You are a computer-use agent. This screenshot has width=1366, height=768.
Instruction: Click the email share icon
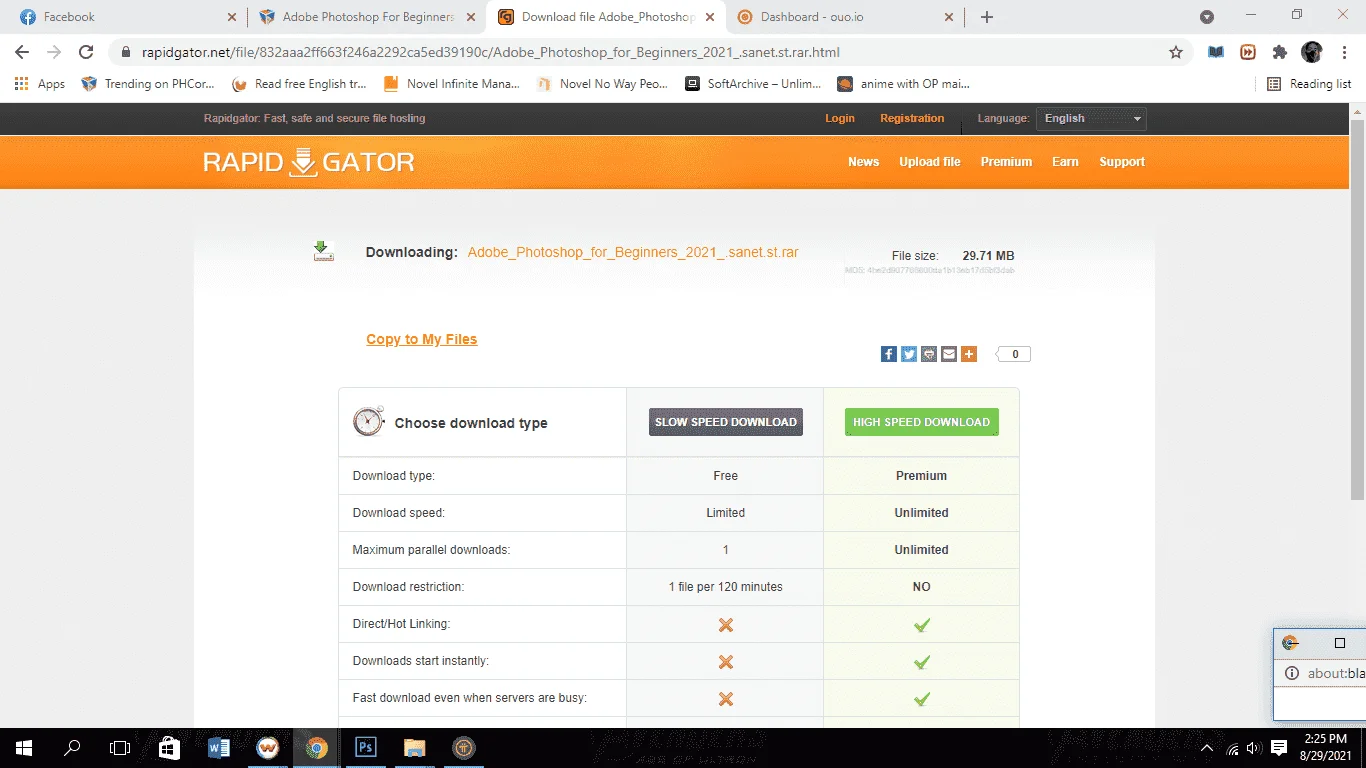point(948,354)
